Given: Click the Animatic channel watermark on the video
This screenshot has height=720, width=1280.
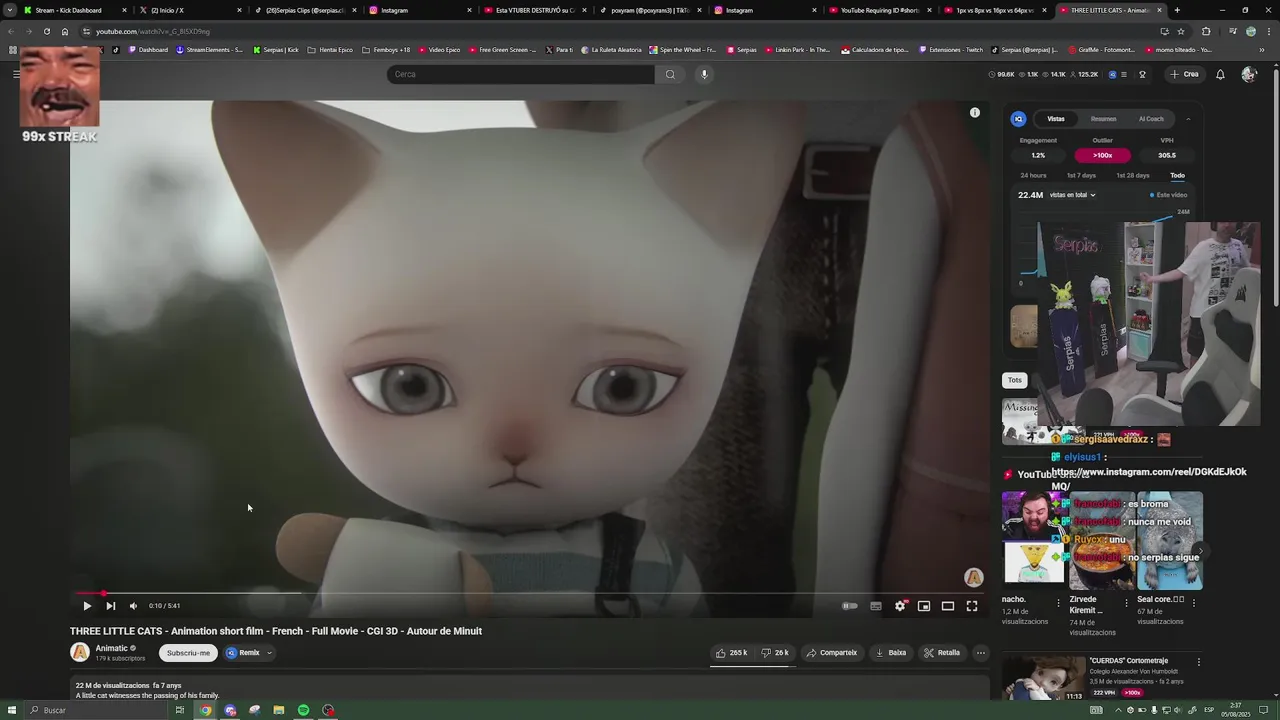Looking at the screenshot, I should tap(973, 577).
